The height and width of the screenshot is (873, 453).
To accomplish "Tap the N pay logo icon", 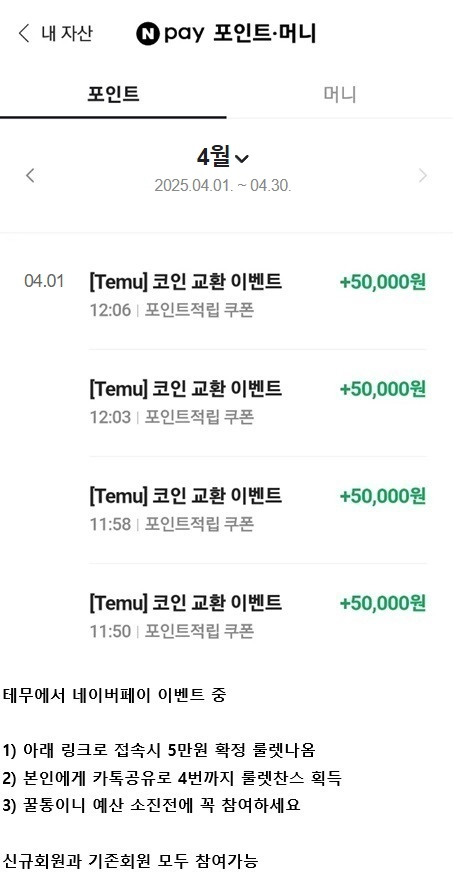I will pos(147,33).
